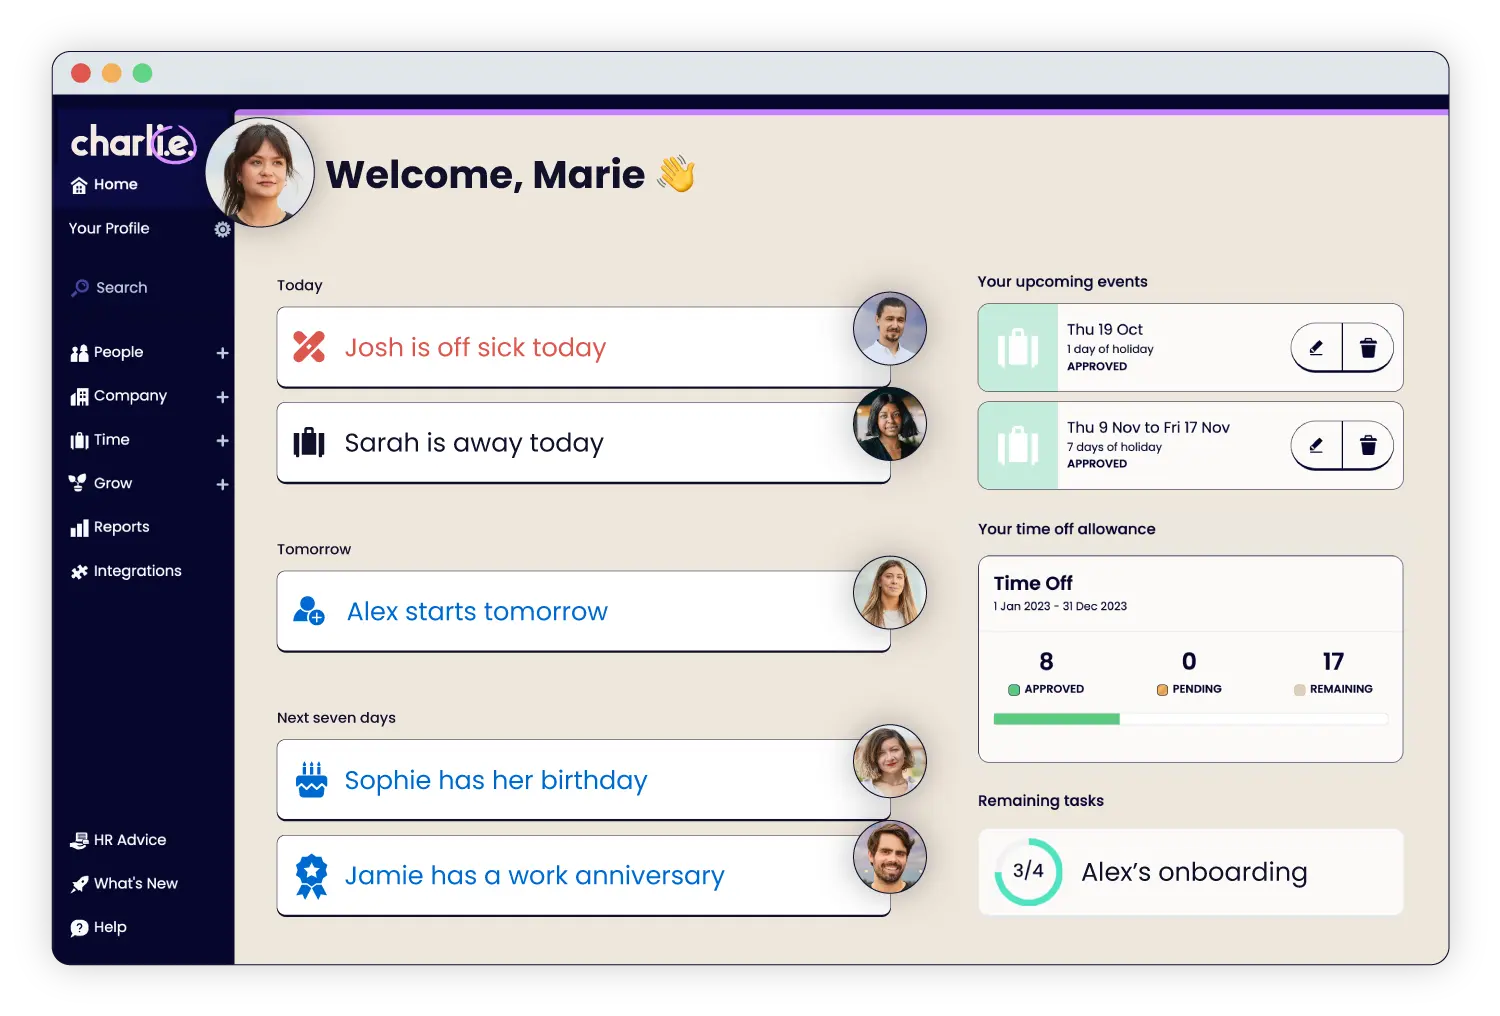Open the Josh is off sick today card
Viewport: 1500px width, 1016px height.
pyautogui.click(x=583, y=347)
